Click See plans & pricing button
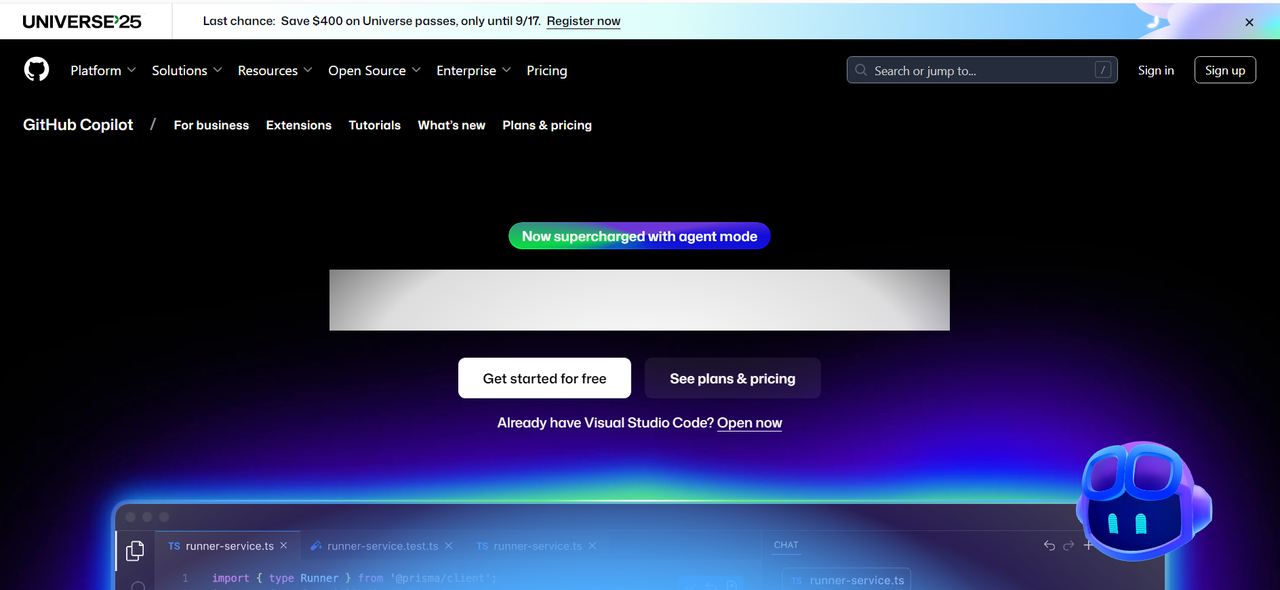This screenshot has height=590, width=1280. click(x=733, y=378)
